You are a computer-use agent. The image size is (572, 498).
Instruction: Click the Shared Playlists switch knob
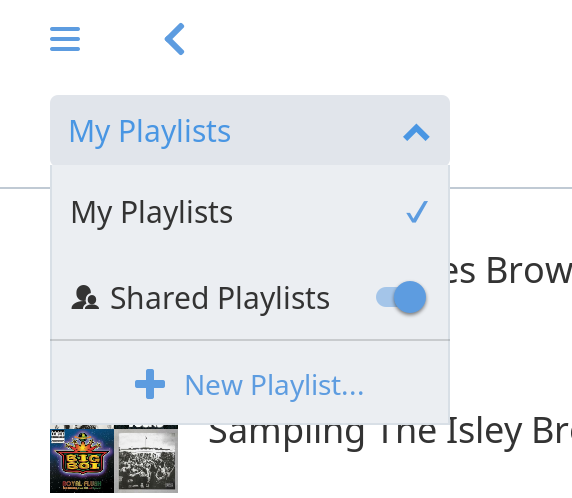coord(410,297)
